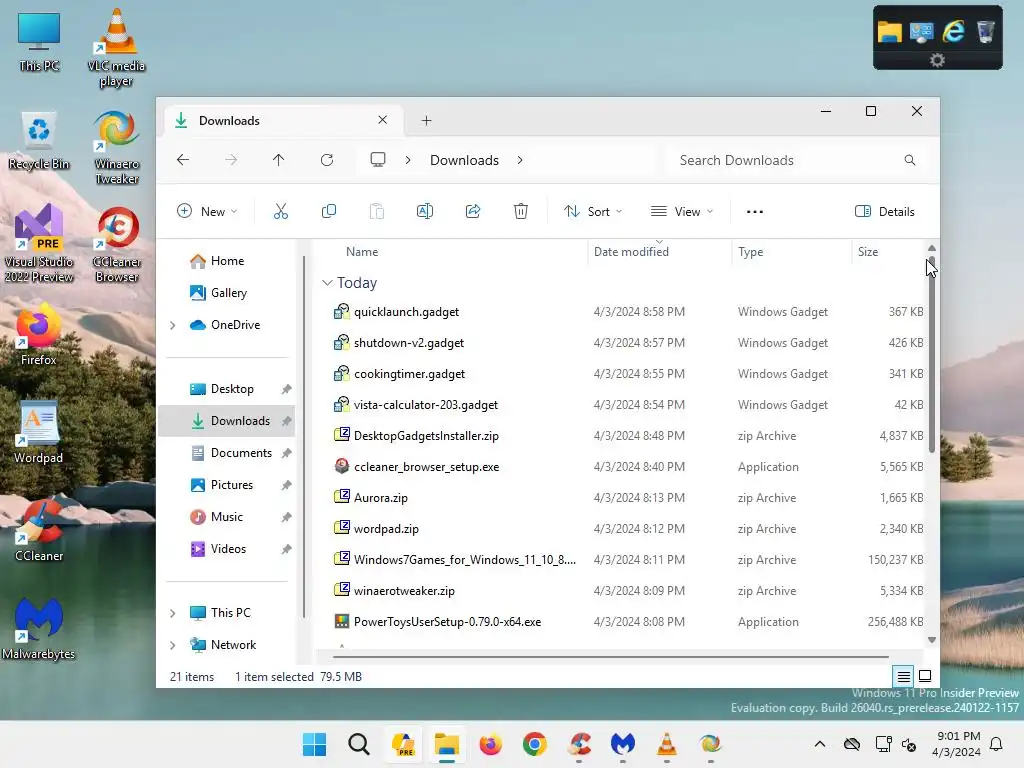This screenshot has height=768, width=1024.
Task: Refresh the Downloads folder view
Action: point(327,160)
